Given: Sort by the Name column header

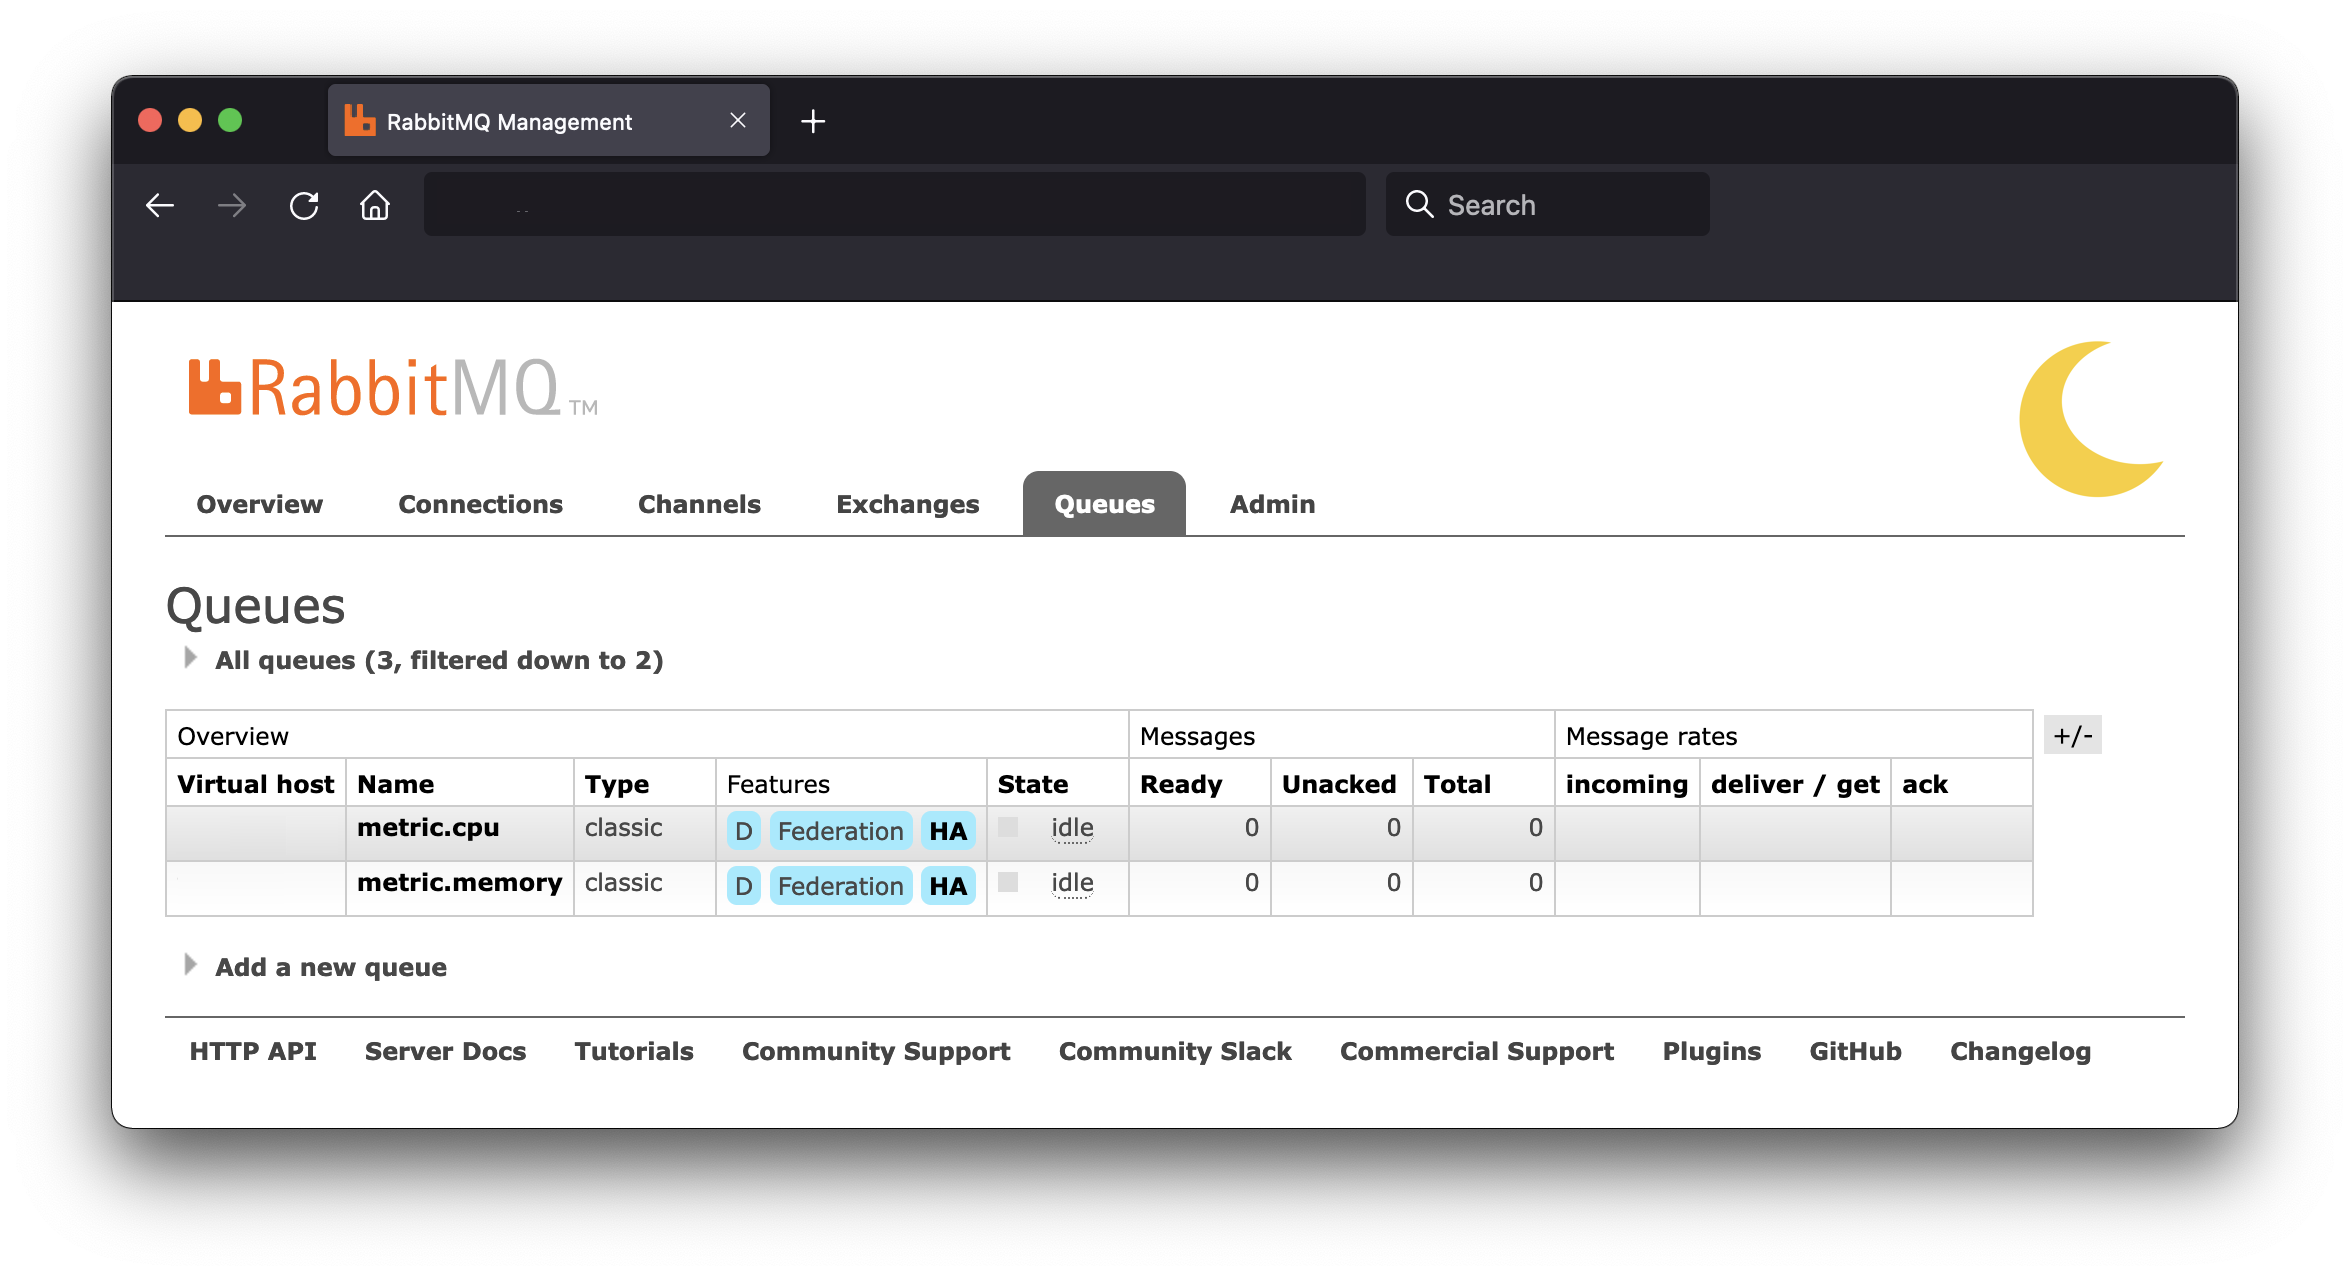Looking at the screenshot, I should coord(396,784).
